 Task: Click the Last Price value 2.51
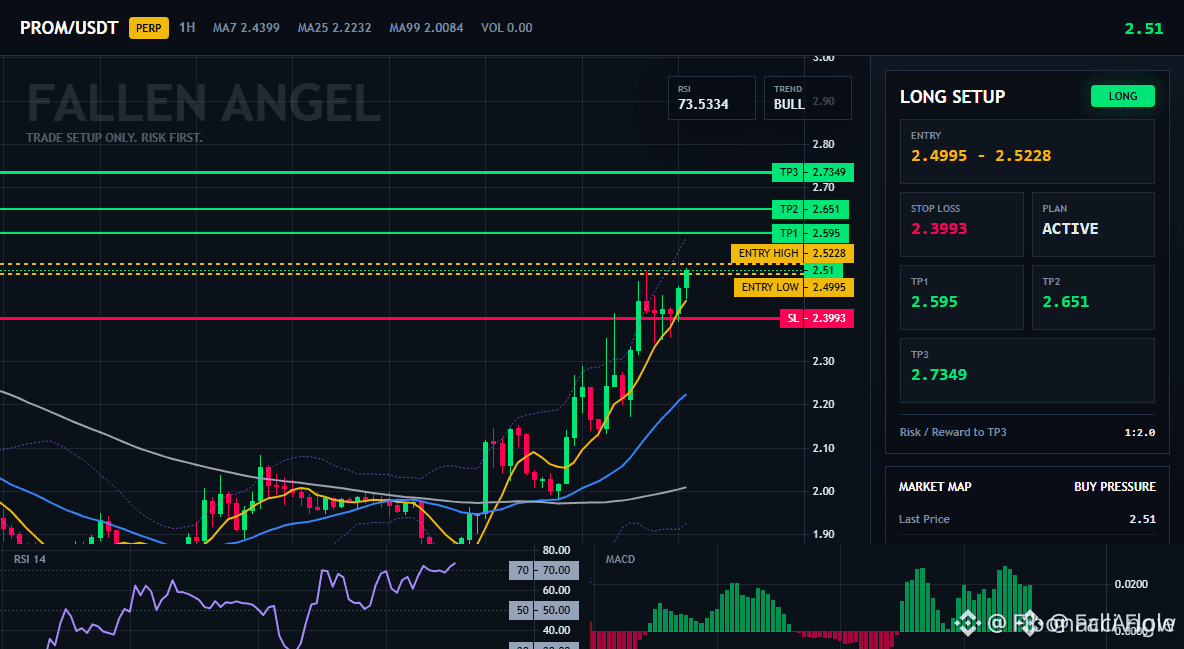click(x=1142, y=519)
